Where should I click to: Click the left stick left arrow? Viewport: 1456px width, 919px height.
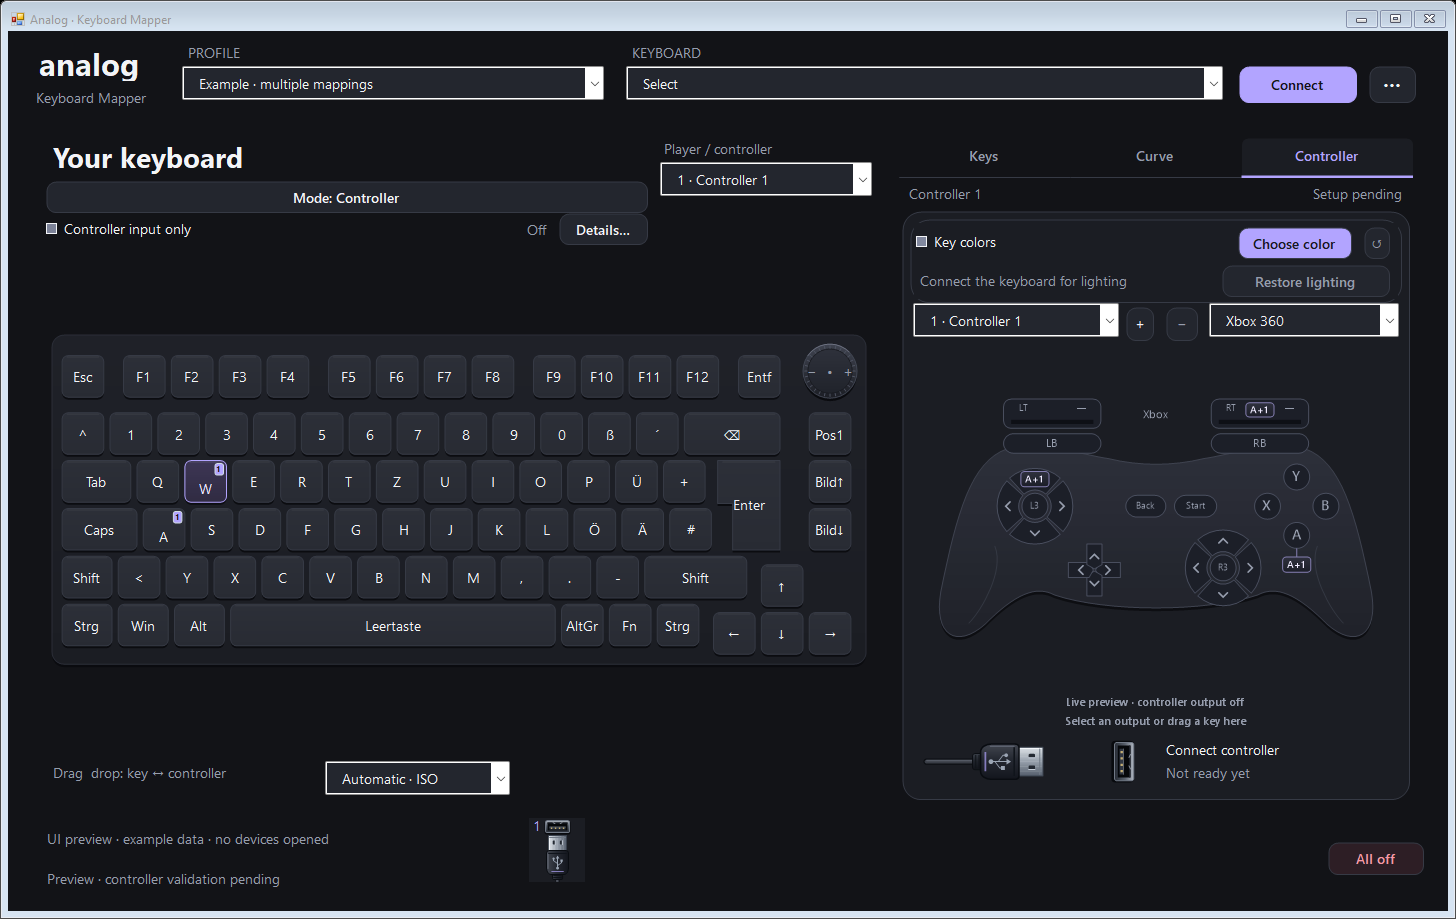[x=1008, y=506]
